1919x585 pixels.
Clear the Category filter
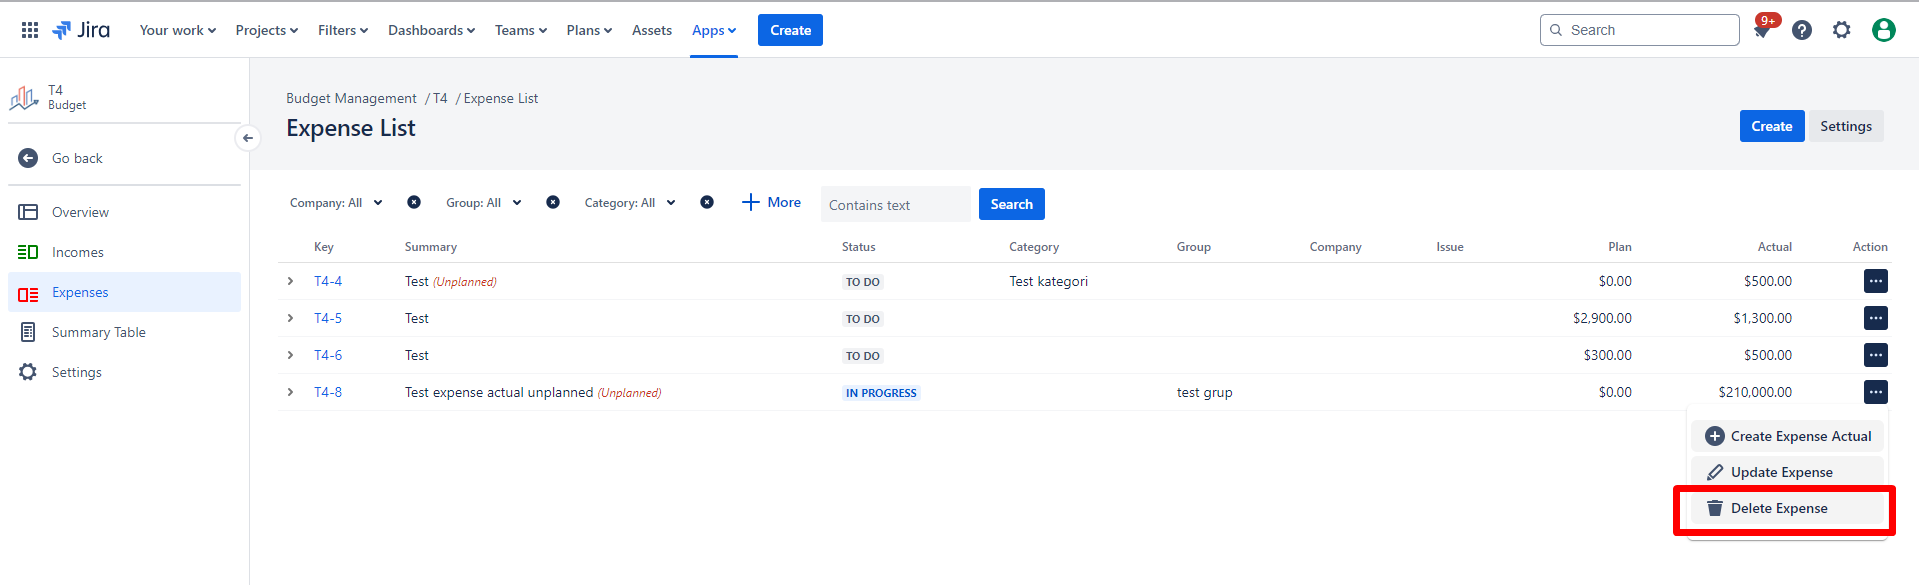pyautogui.click(x=707, y=202)
